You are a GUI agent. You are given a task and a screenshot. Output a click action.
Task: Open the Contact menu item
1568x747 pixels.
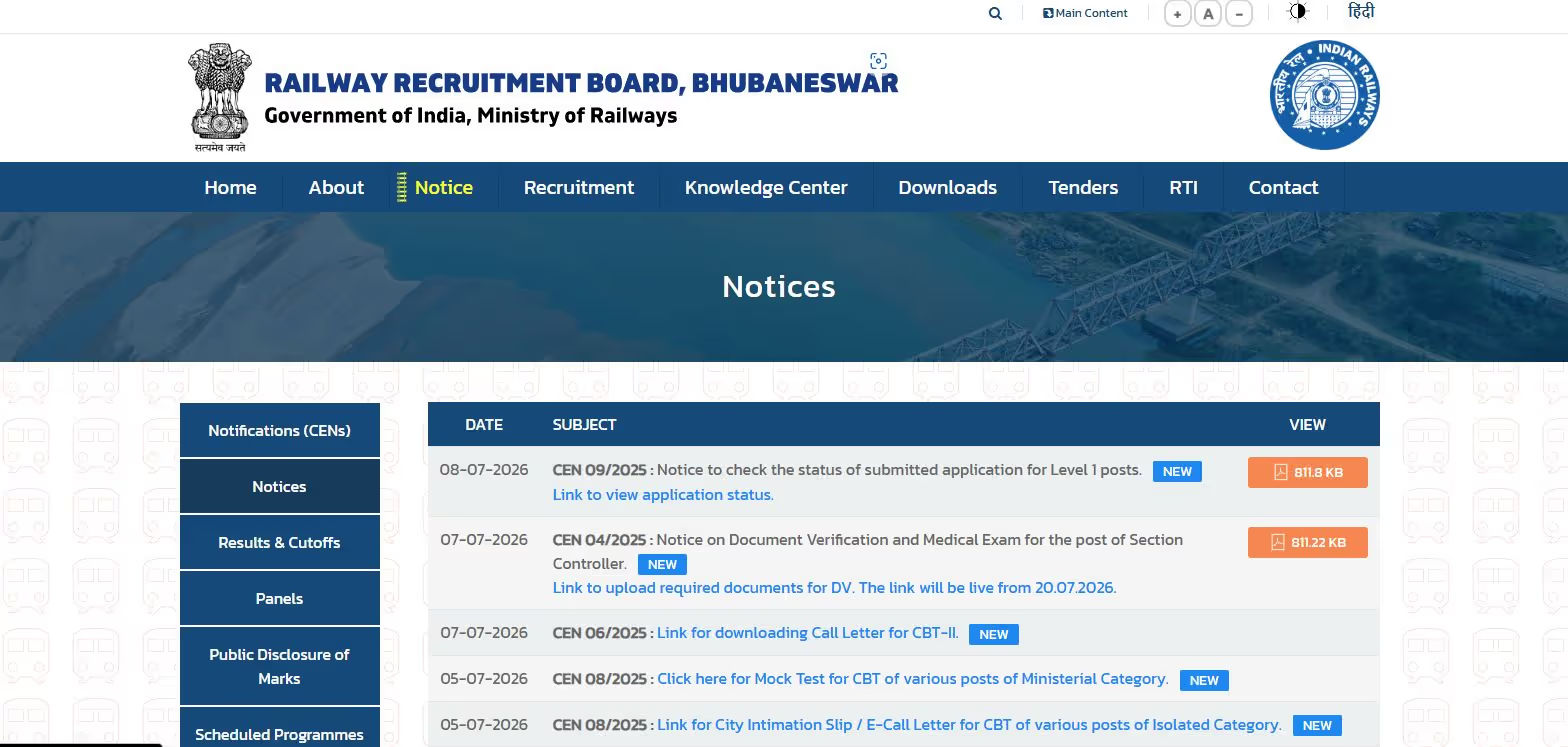(1283, 187)
